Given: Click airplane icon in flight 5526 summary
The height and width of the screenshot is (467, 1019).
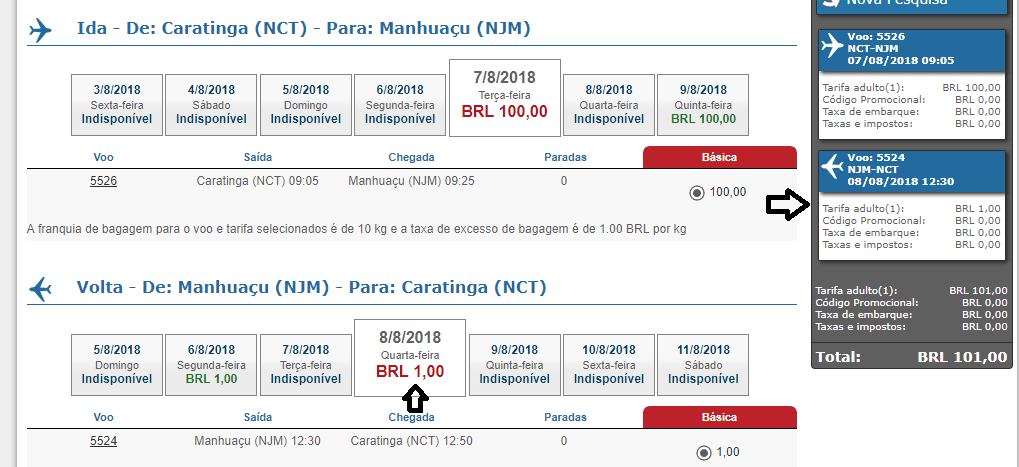Looking at the screenshot, I should pyautogui.click(x=832, y=47).
